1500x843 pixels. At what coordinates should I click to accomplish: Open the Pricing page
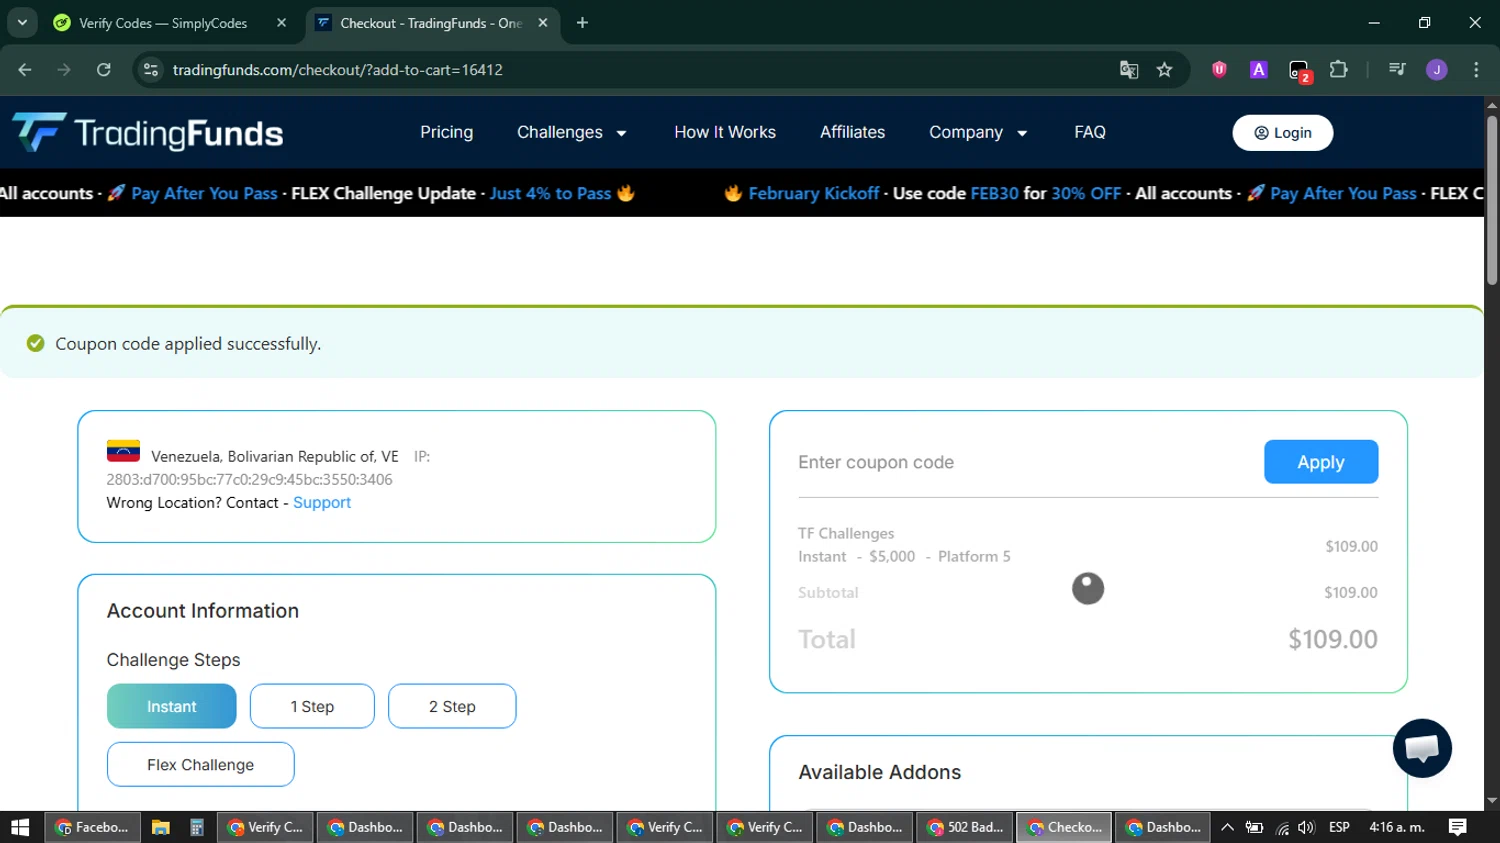click(446, 132)
